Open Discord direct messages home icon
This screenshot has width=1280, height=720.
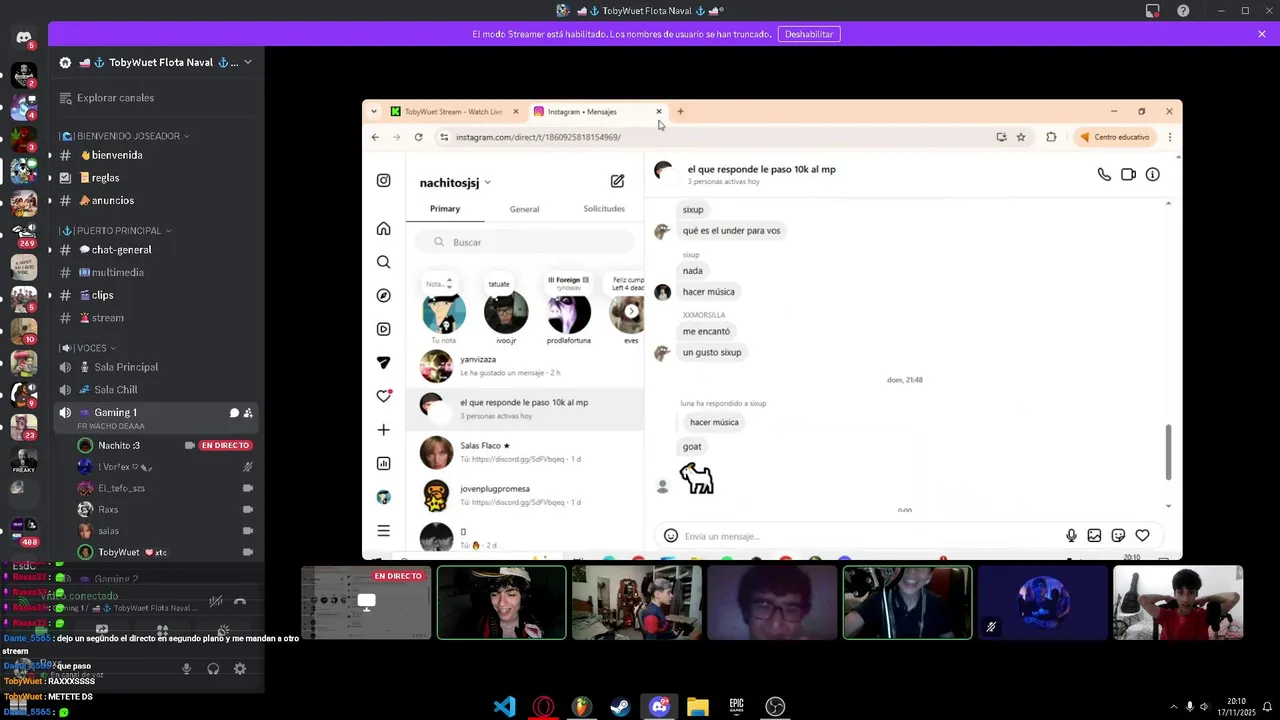[24, 38]
